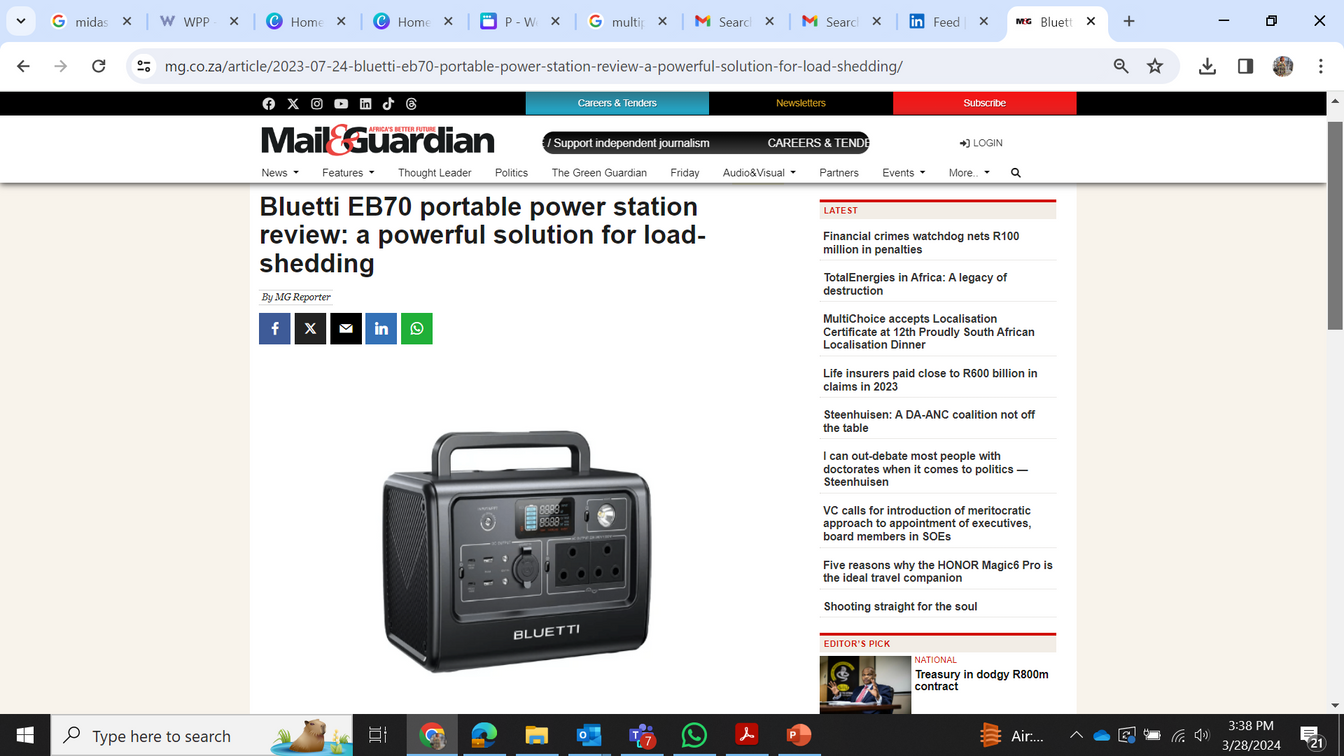Viewport: 1344px width, 756px height.
Task: Click the Treasury article thumbnail image
Action: tap(865, 685)
